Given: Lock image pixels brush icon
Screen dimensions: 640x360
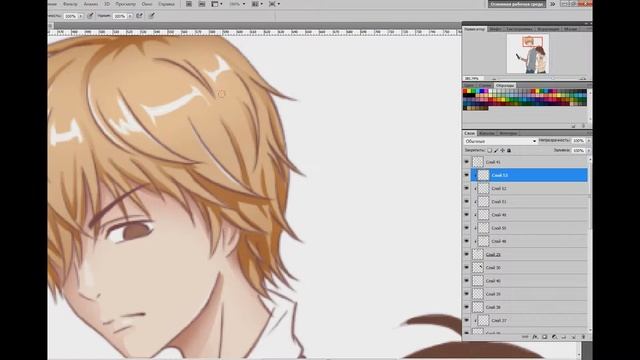Looking at the screenshot, I should (x=496, y=151).
